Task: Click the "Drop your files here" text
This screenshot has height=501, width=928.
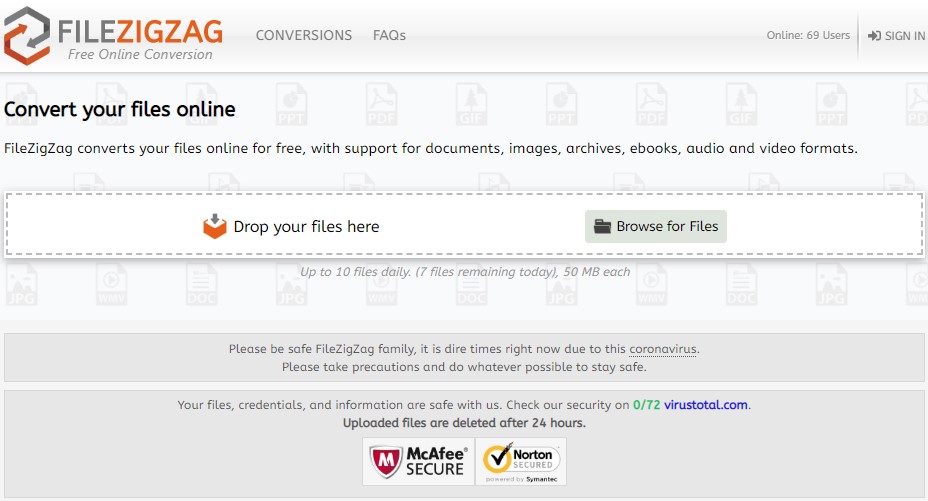Action: click(x=307, y=227)
